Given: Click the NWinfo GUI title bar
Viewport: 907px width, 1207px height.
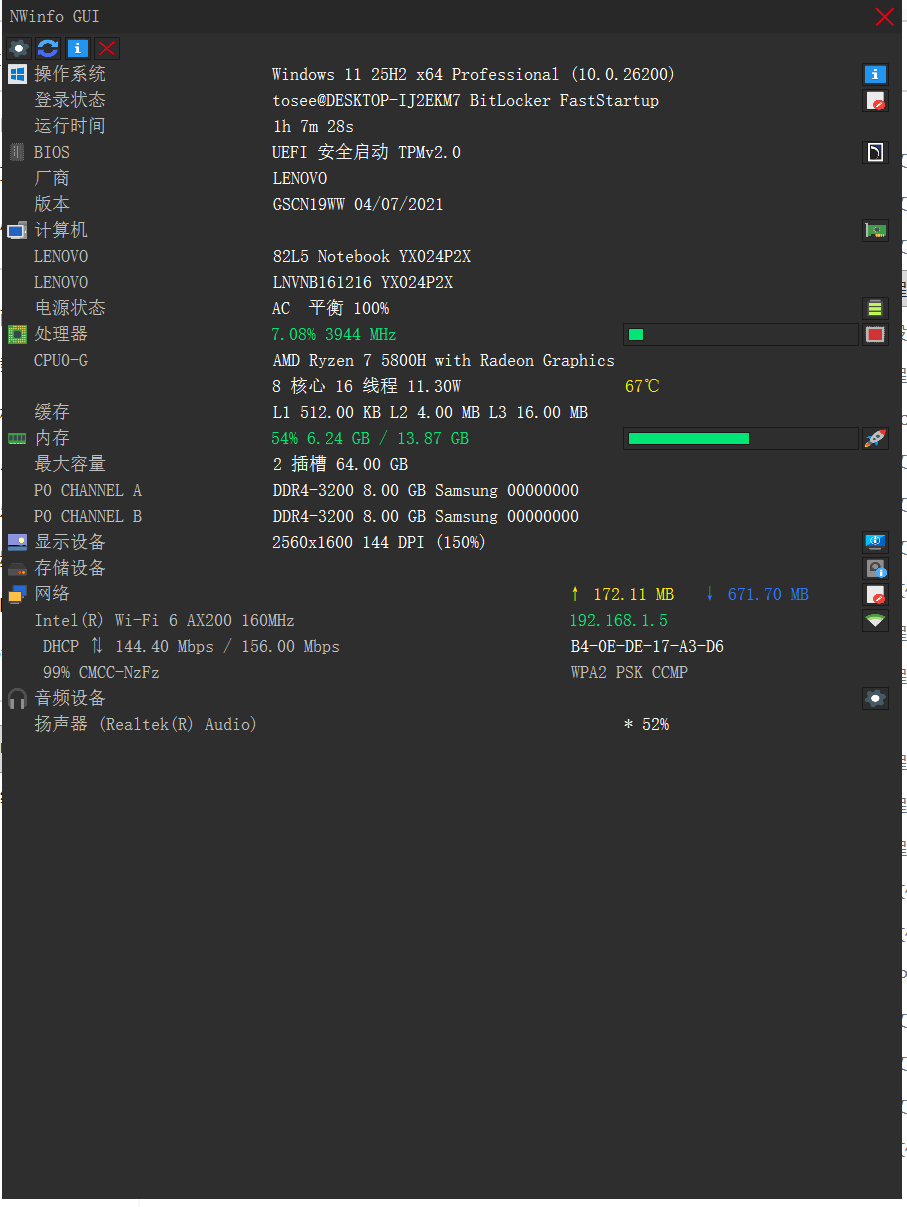Looking at the screenshot, I should tap(400, 17).
